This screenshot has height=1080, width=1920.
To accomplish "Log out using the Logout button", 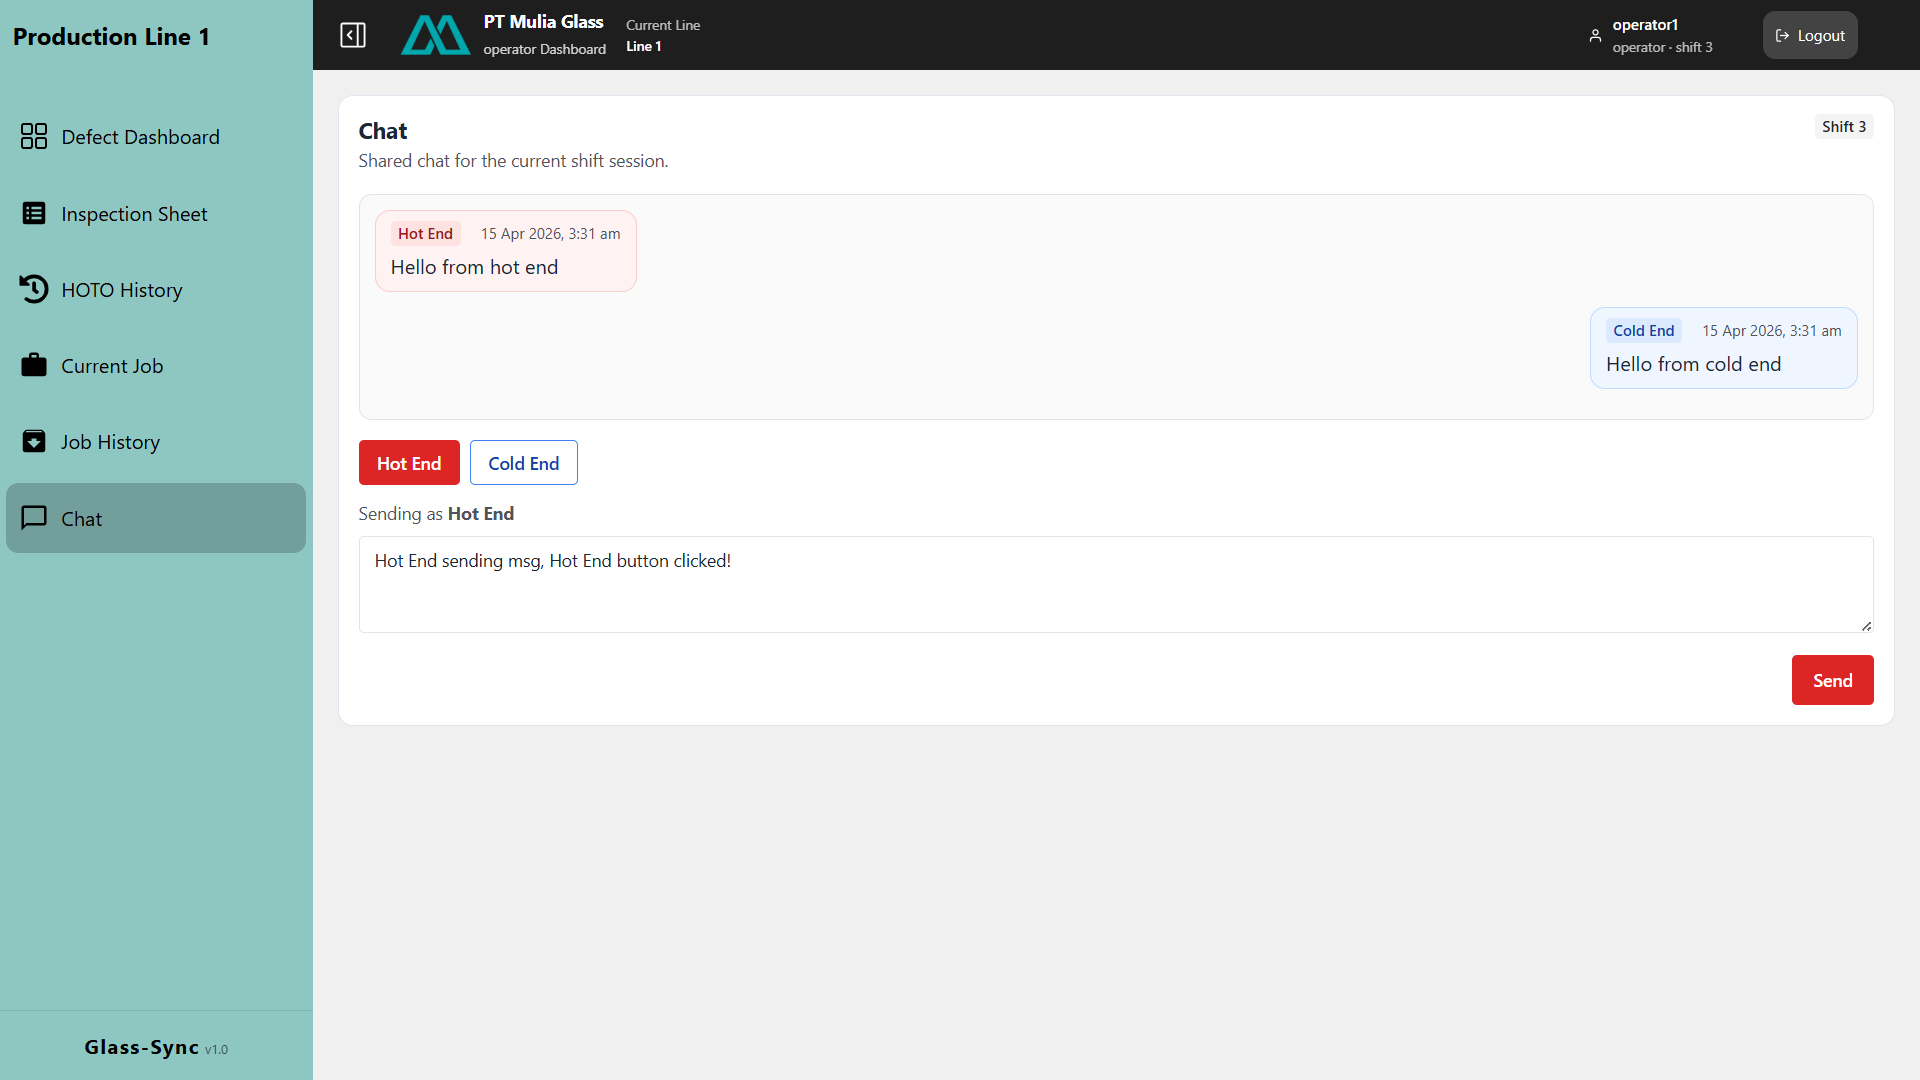I will click(x=1810, y=35).
